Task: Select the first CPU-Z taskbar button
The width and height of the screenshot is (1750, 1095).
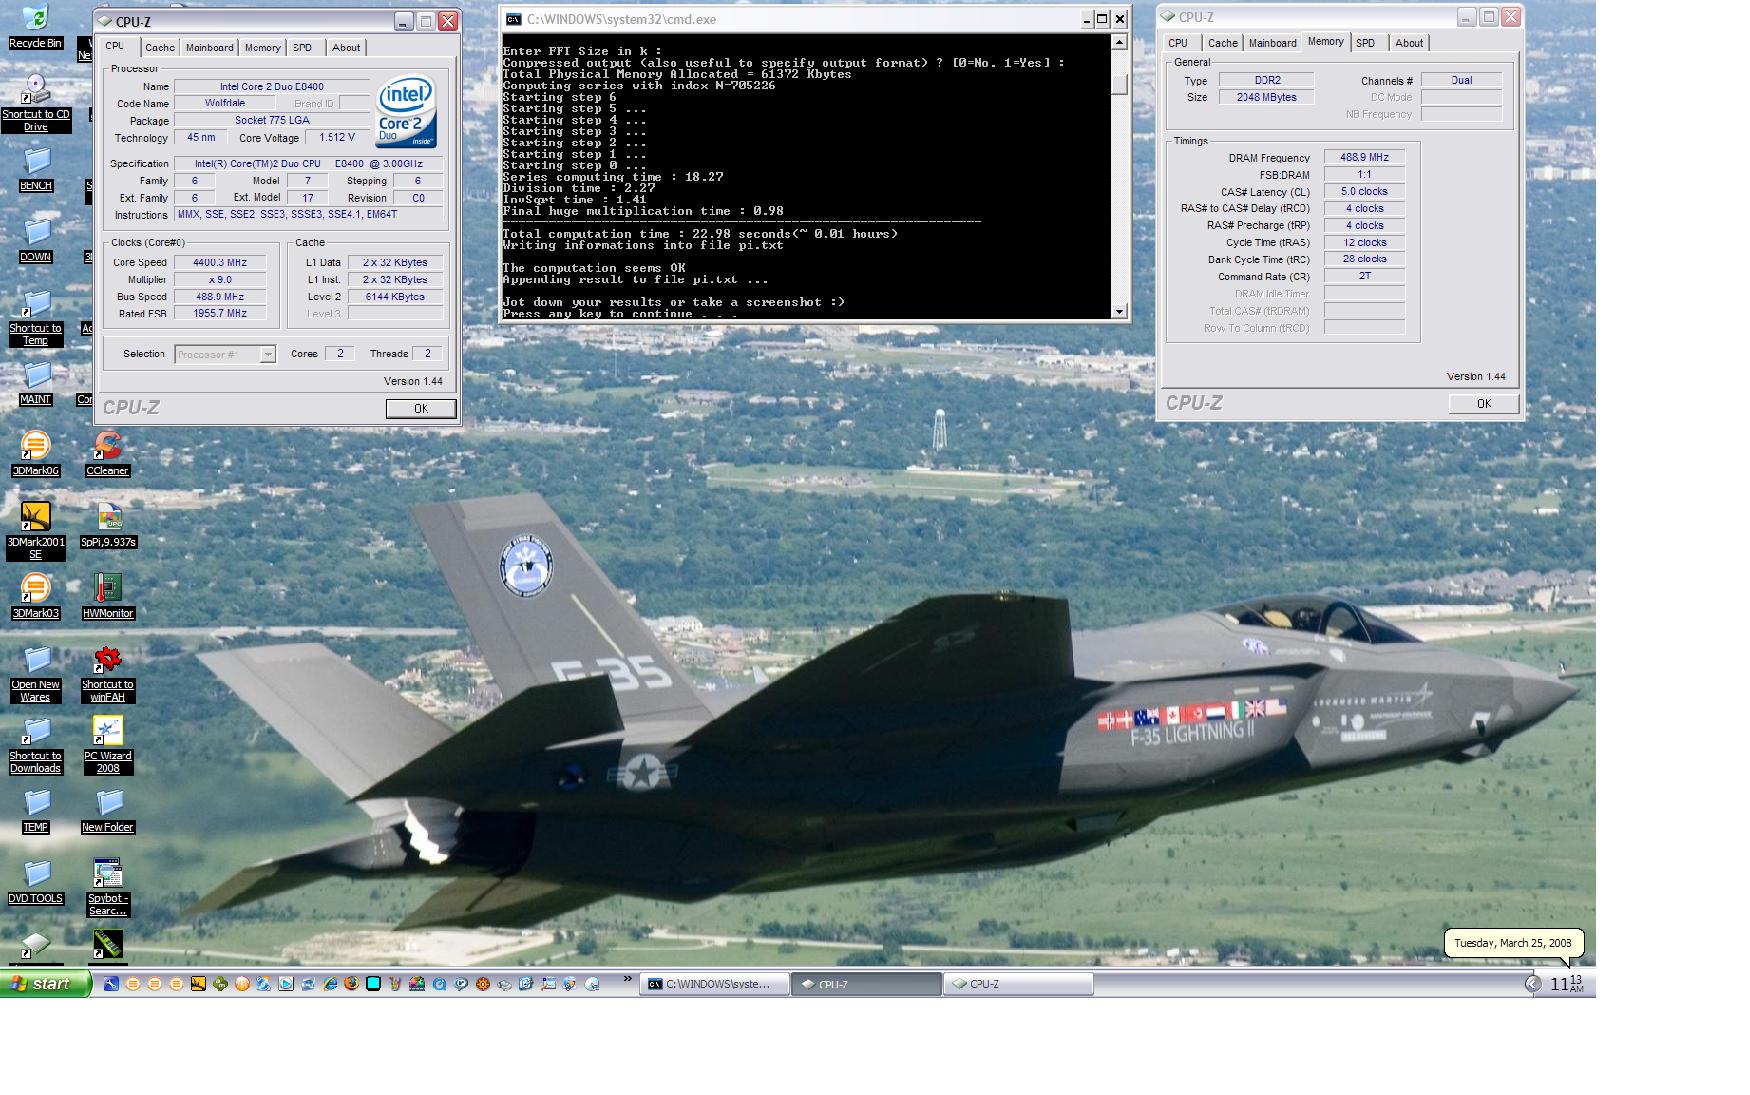Action: pyautogui.click(x=866, y=984)
